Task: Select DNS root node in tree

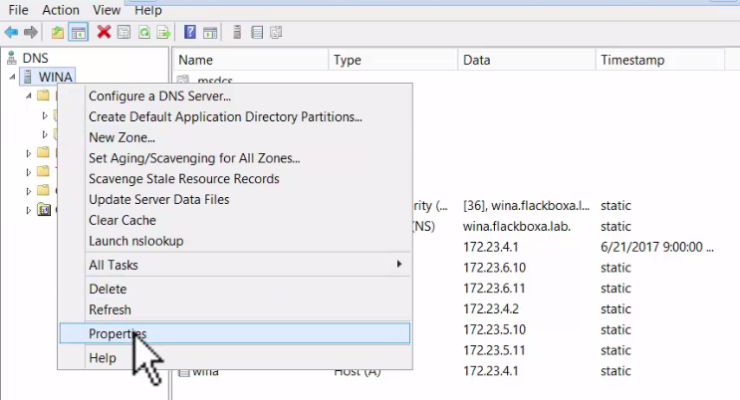Action: point(34,59)
